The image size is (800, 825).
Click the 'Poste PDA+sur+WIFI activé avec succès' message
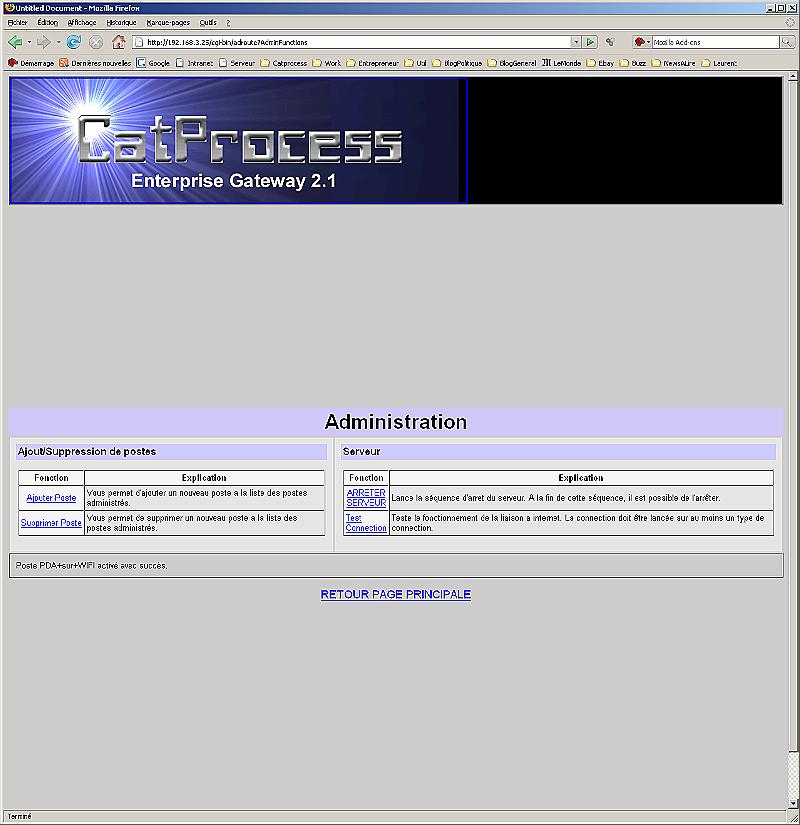pyautogui.click(x=92, y=566)
